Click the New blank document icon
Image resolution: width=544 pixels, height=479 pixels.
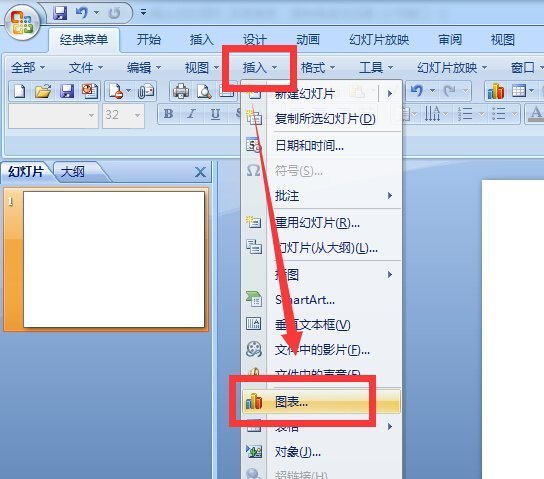click(x=19, y=92)
